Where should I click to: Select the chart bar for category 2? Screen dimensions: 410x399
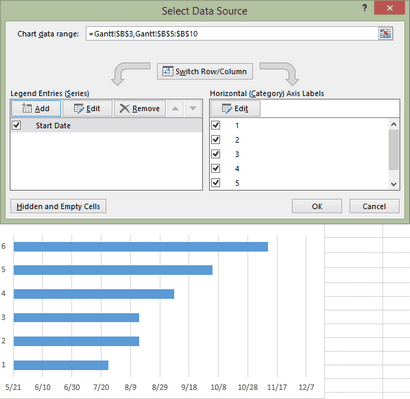point(76,341)
